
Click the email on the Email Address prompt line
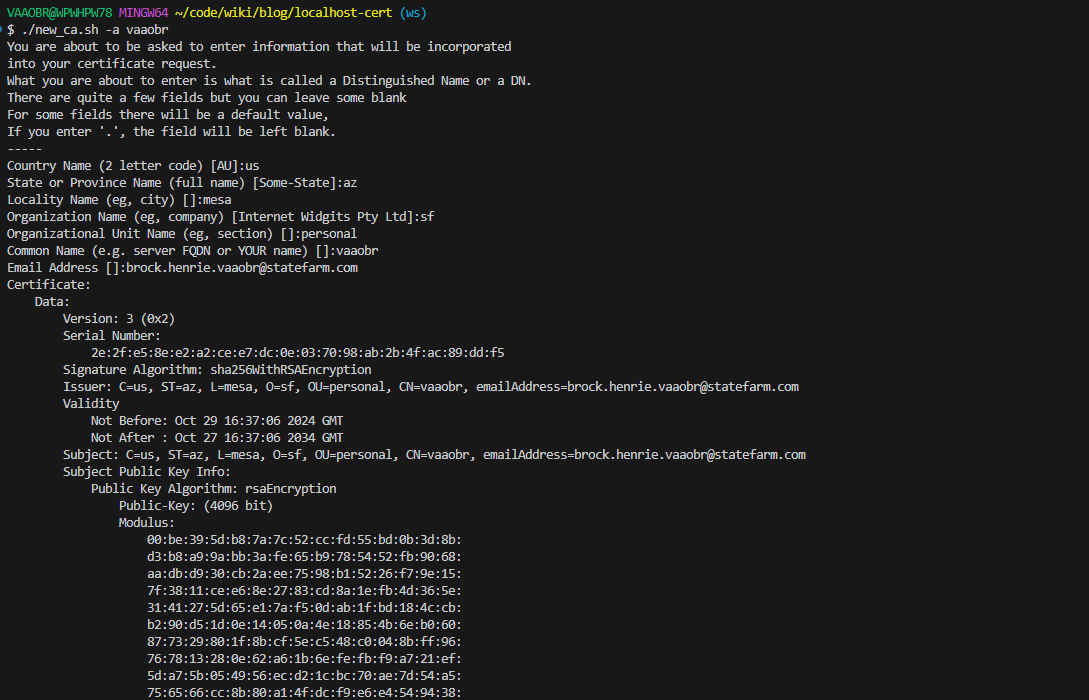[231, 267]
